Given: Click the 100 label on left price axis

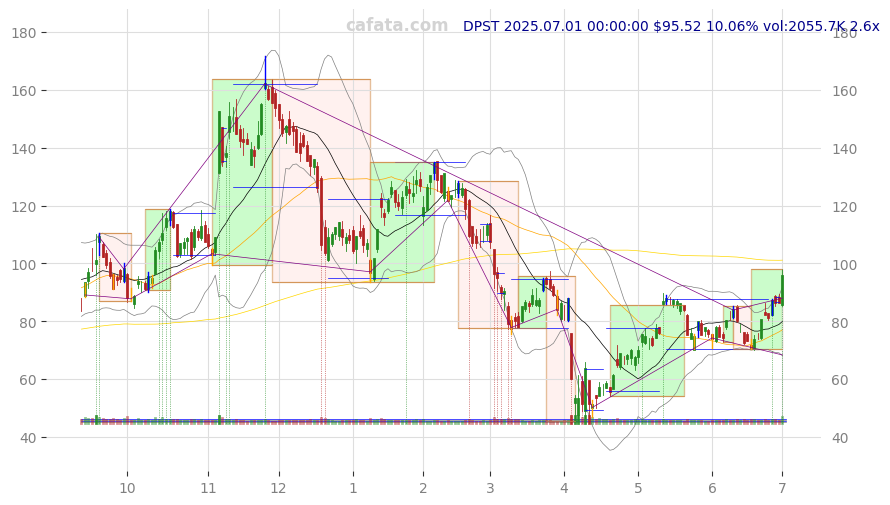Looking at the screenshot, I should (x=23, y=264).
